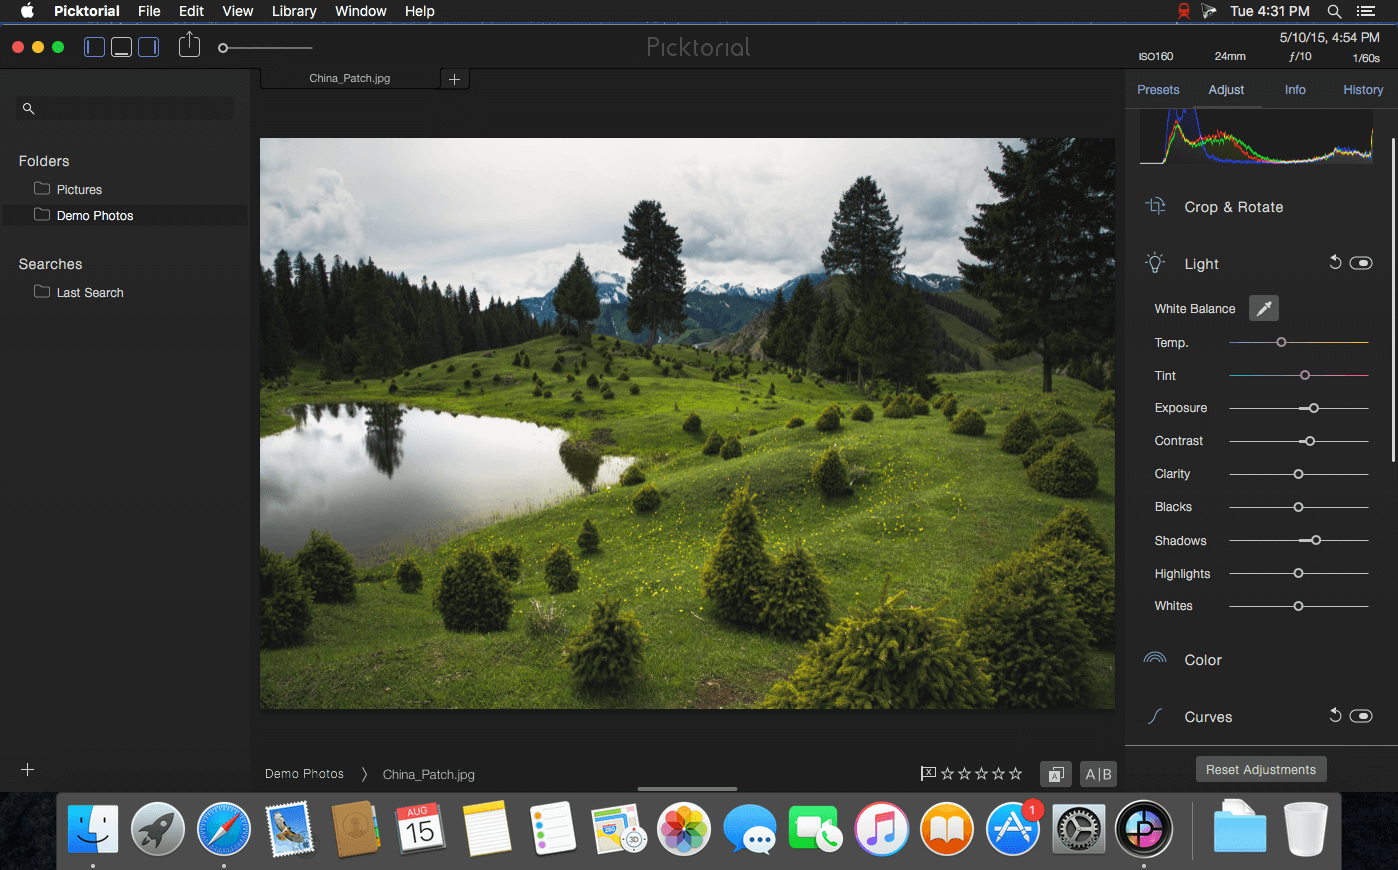Open the Edit menu
Image resolution: width=1398 pixels, height=870 pixels.
pos(191,11)
